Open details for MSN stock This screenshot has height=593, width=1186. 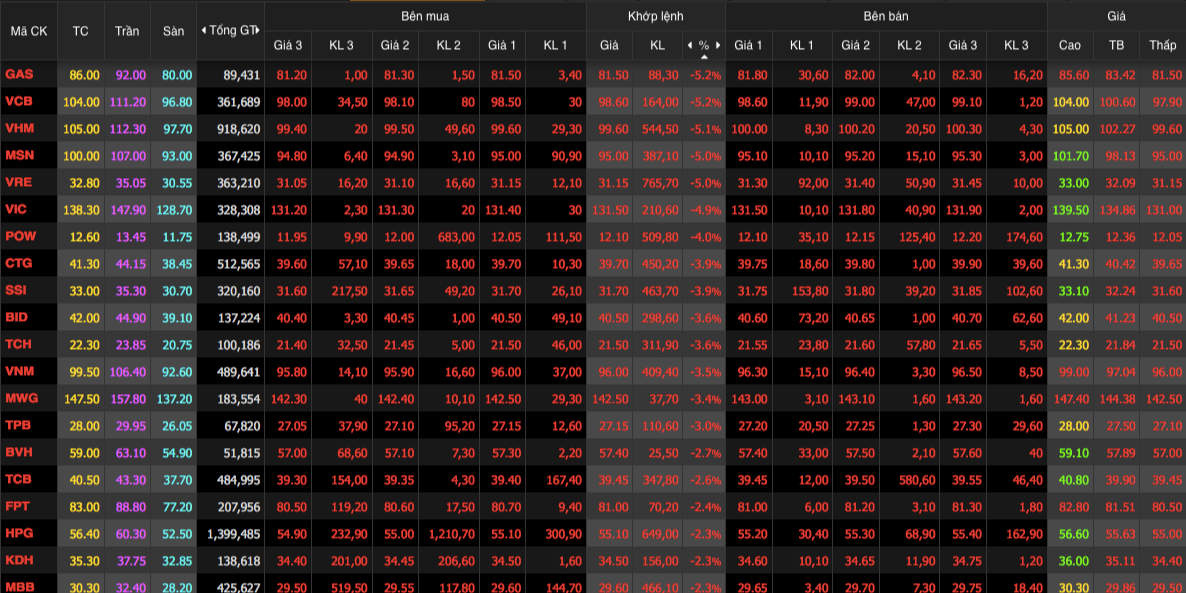(19, 156)
